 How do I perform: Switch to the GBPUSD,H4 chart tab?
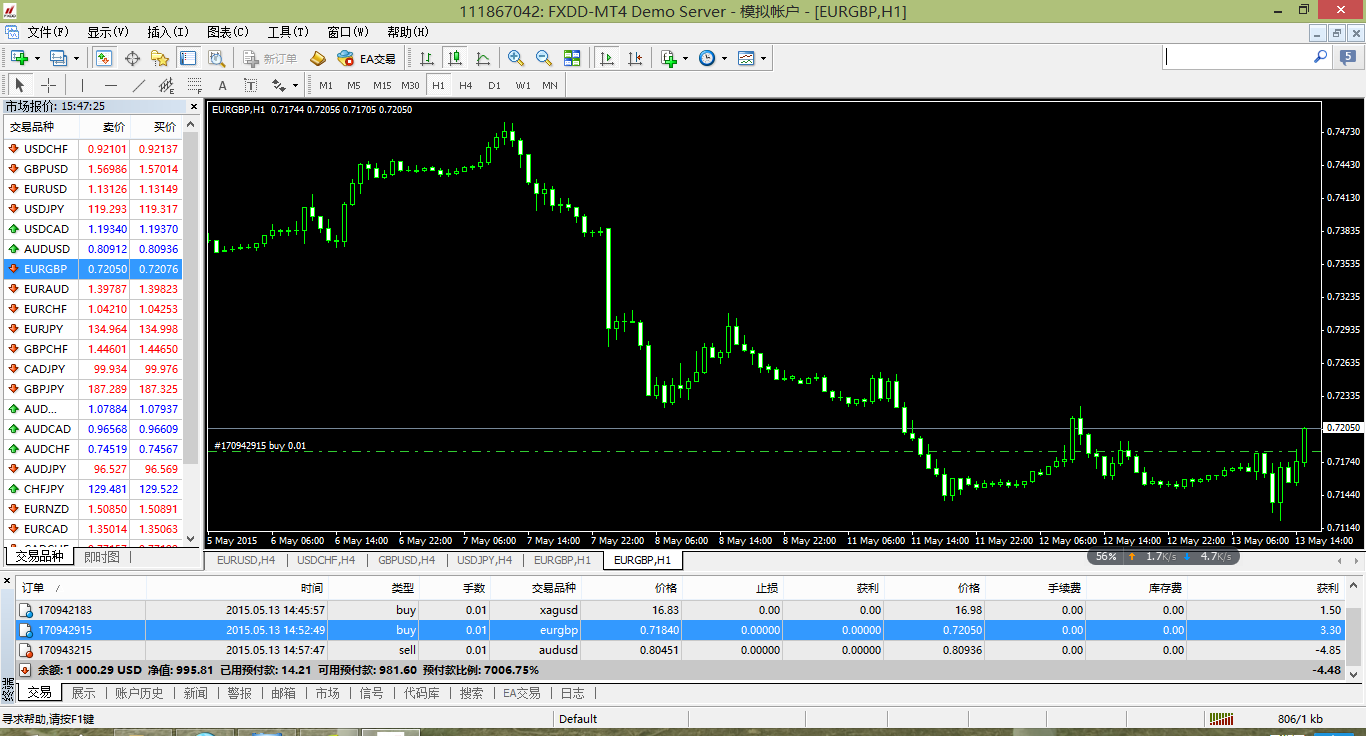click(x=406, y=560)
